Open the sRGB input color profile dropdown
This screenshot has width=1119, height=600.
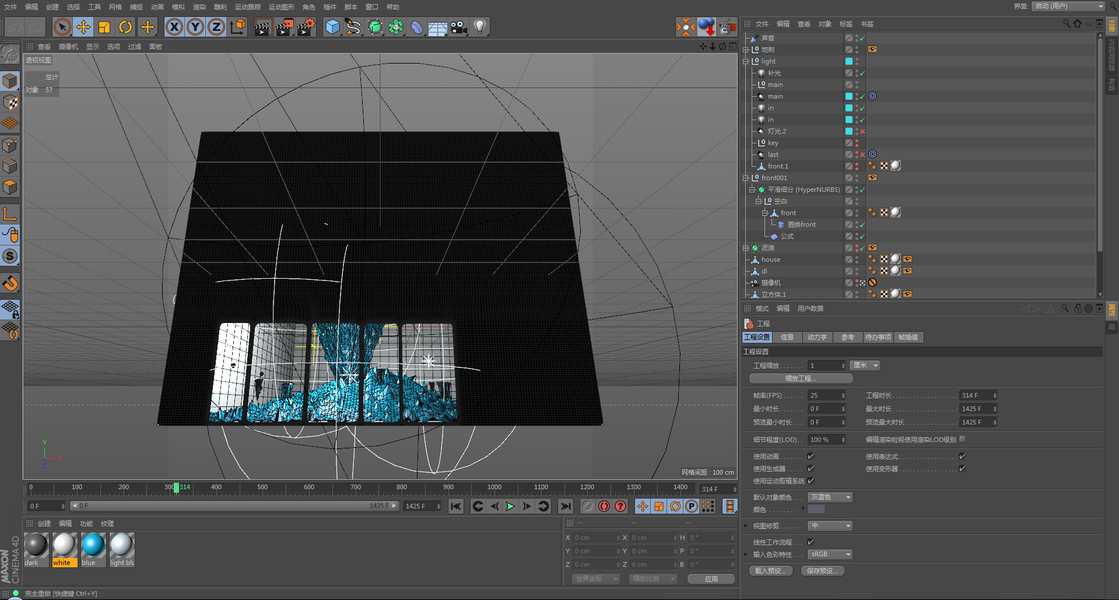pos(830,554)
